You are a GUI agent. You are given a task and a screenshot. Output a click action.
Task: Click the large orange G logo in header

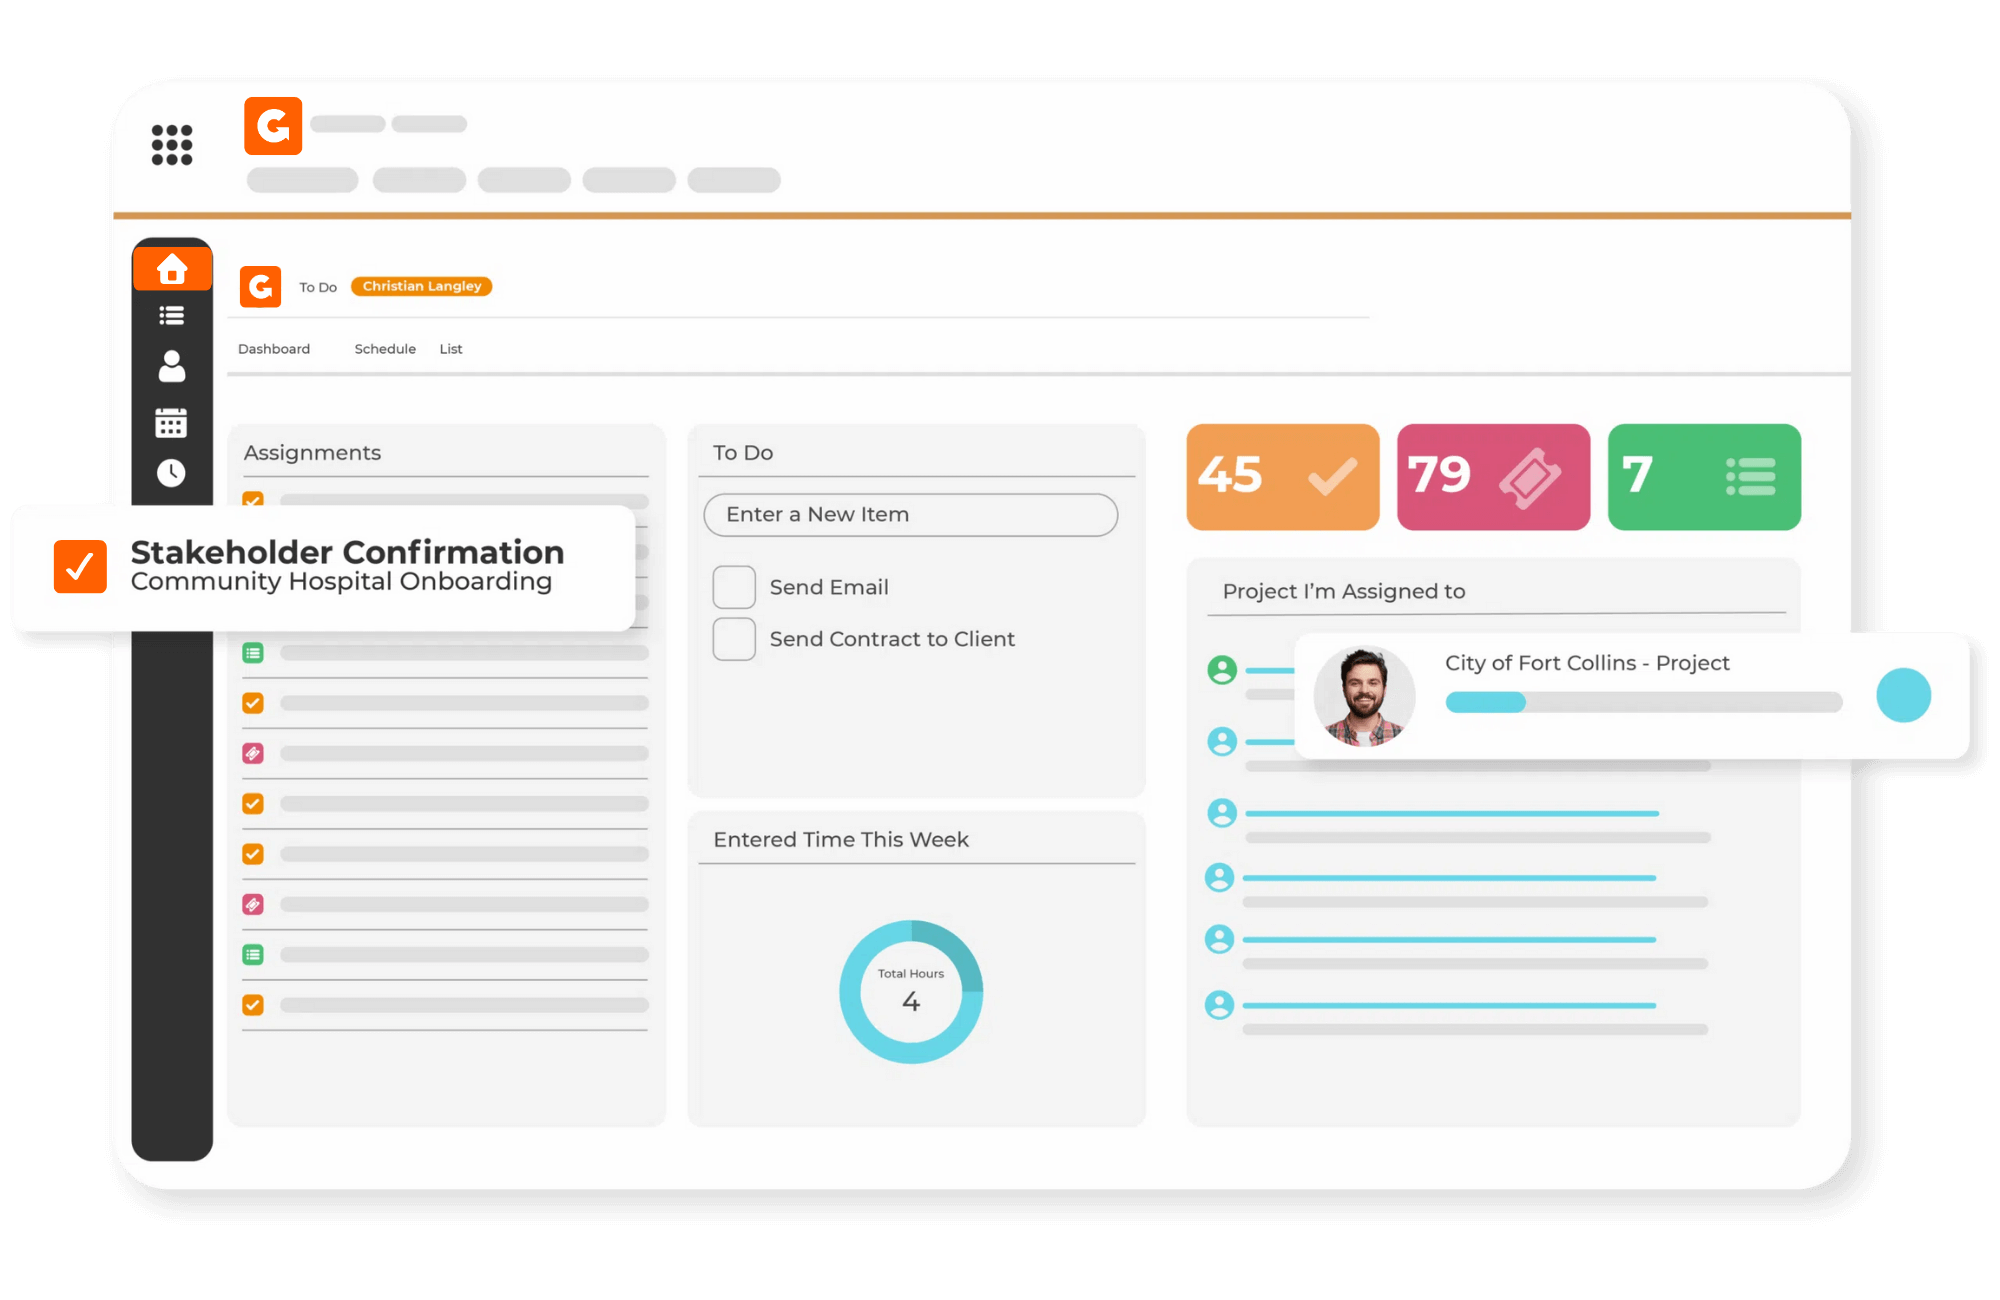(273, 126)
